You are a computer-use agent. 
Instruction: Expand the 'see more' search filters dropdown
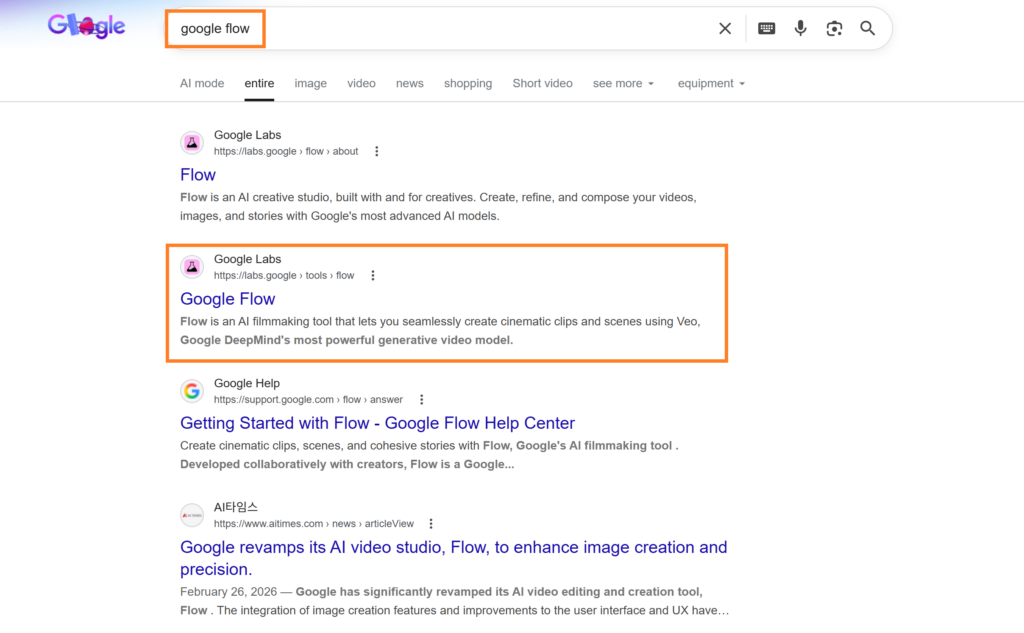(x=623, y=84)
